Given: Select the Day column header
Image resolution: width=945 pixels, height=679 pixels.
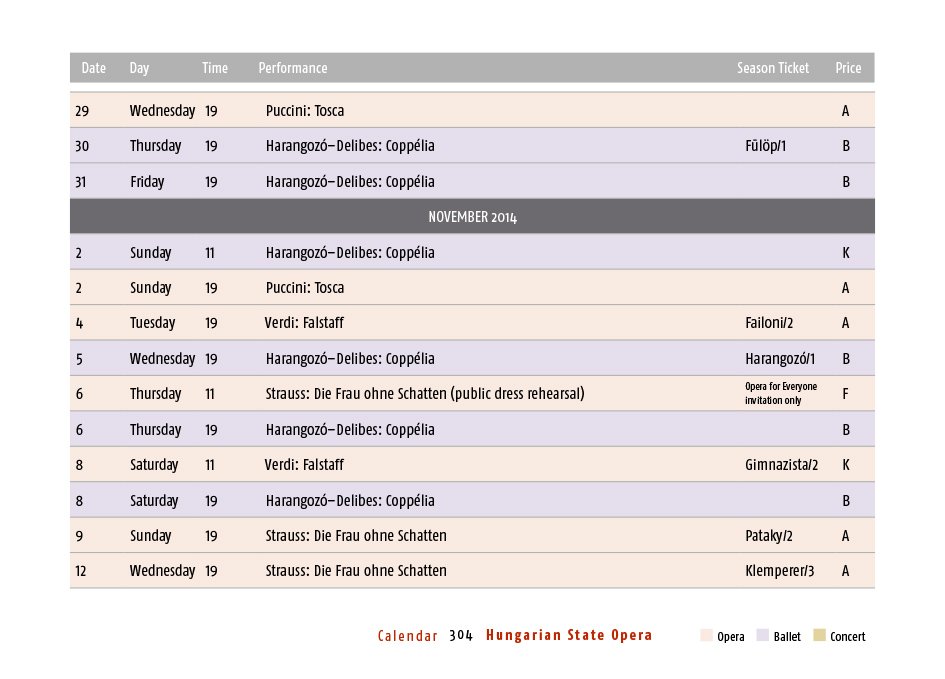Looking at the screenshot, I should [139, 68].
